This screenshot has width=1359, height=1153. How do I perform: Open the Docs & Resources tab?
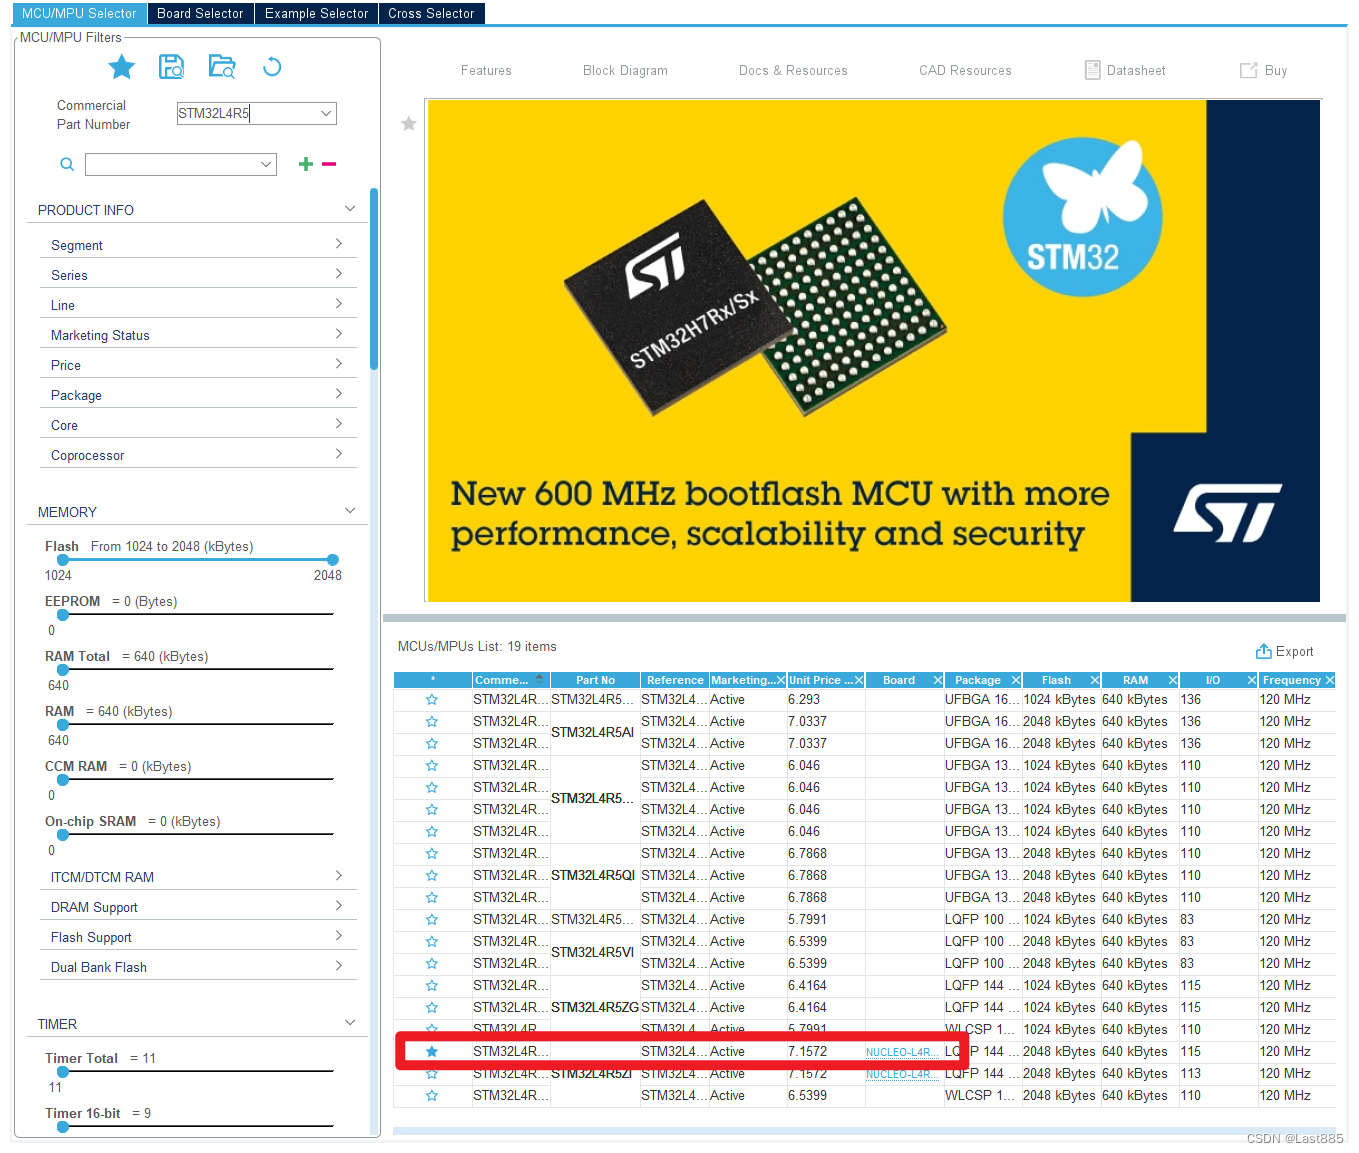(x=793, y=70)
